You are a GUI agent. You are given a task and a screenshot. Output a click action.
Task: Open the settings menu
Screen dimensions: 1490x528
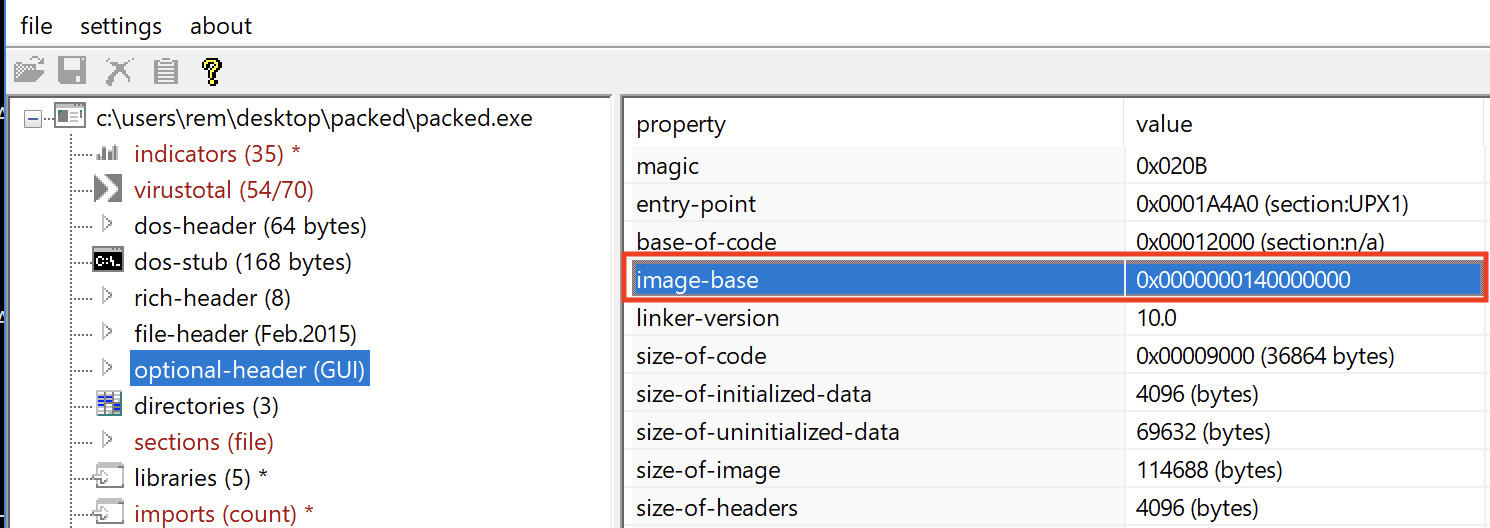[121, 26]
